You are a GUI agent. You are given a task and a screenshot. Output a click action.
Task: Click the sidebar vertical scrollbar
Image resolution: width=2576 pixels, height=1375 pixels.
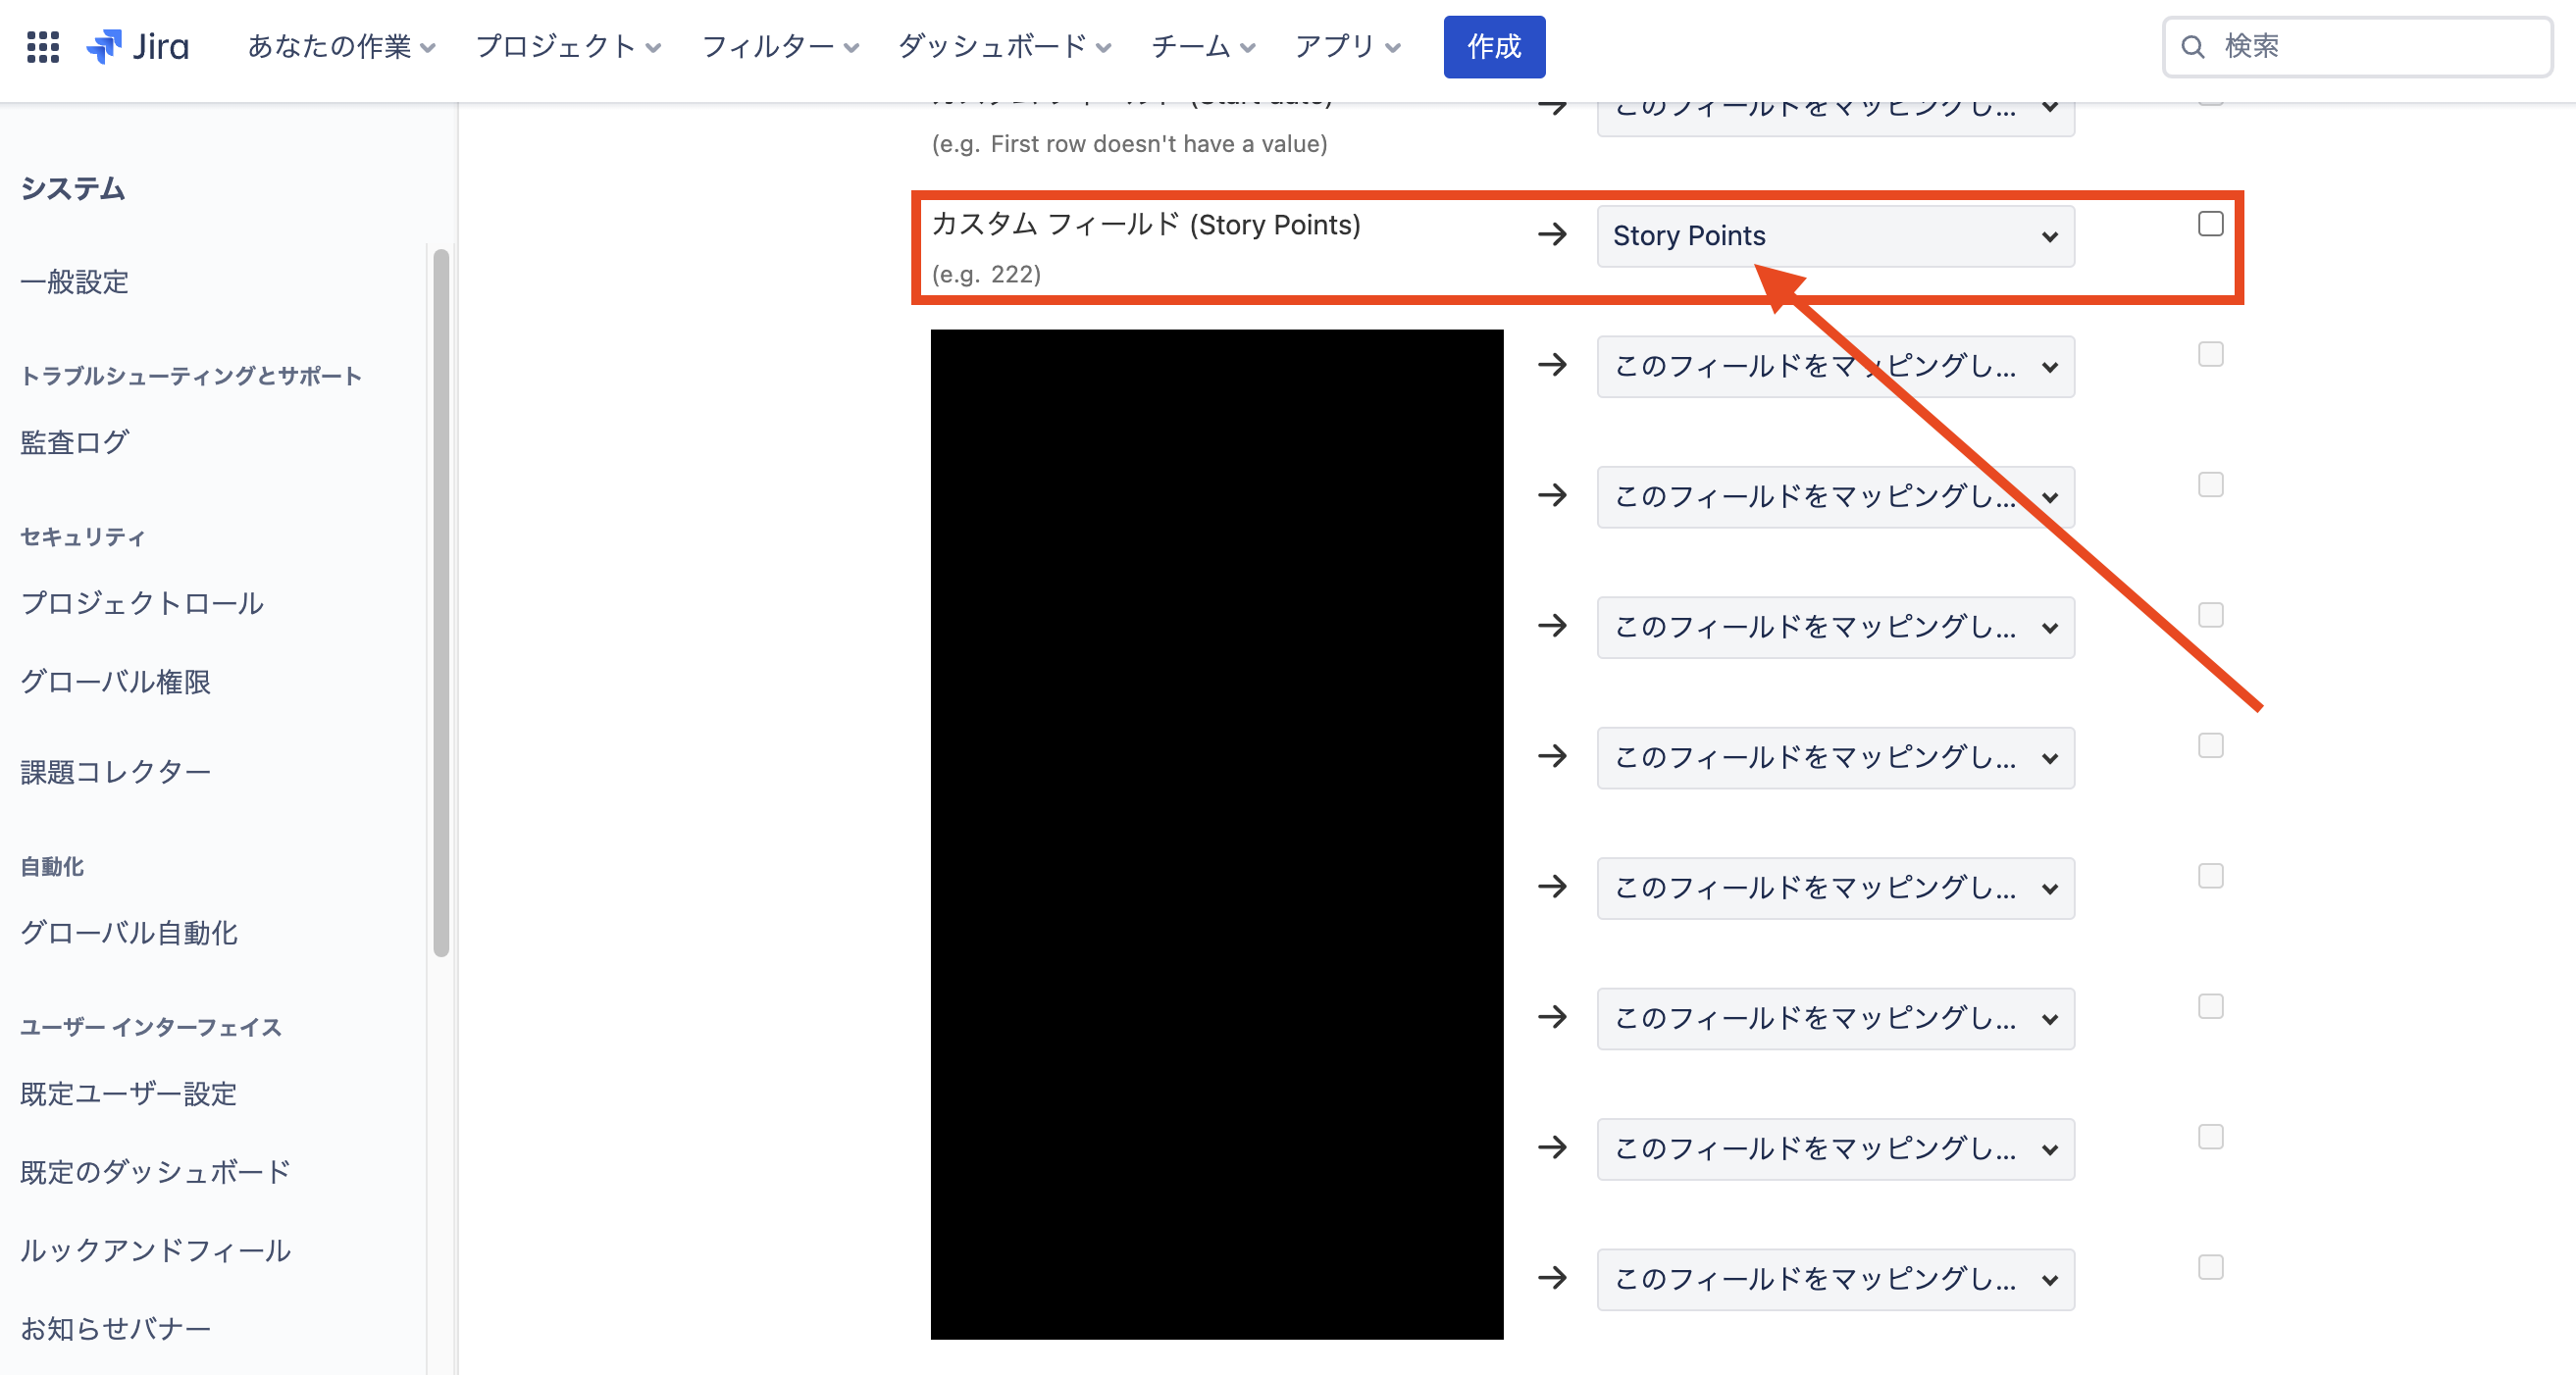point(441,600)
